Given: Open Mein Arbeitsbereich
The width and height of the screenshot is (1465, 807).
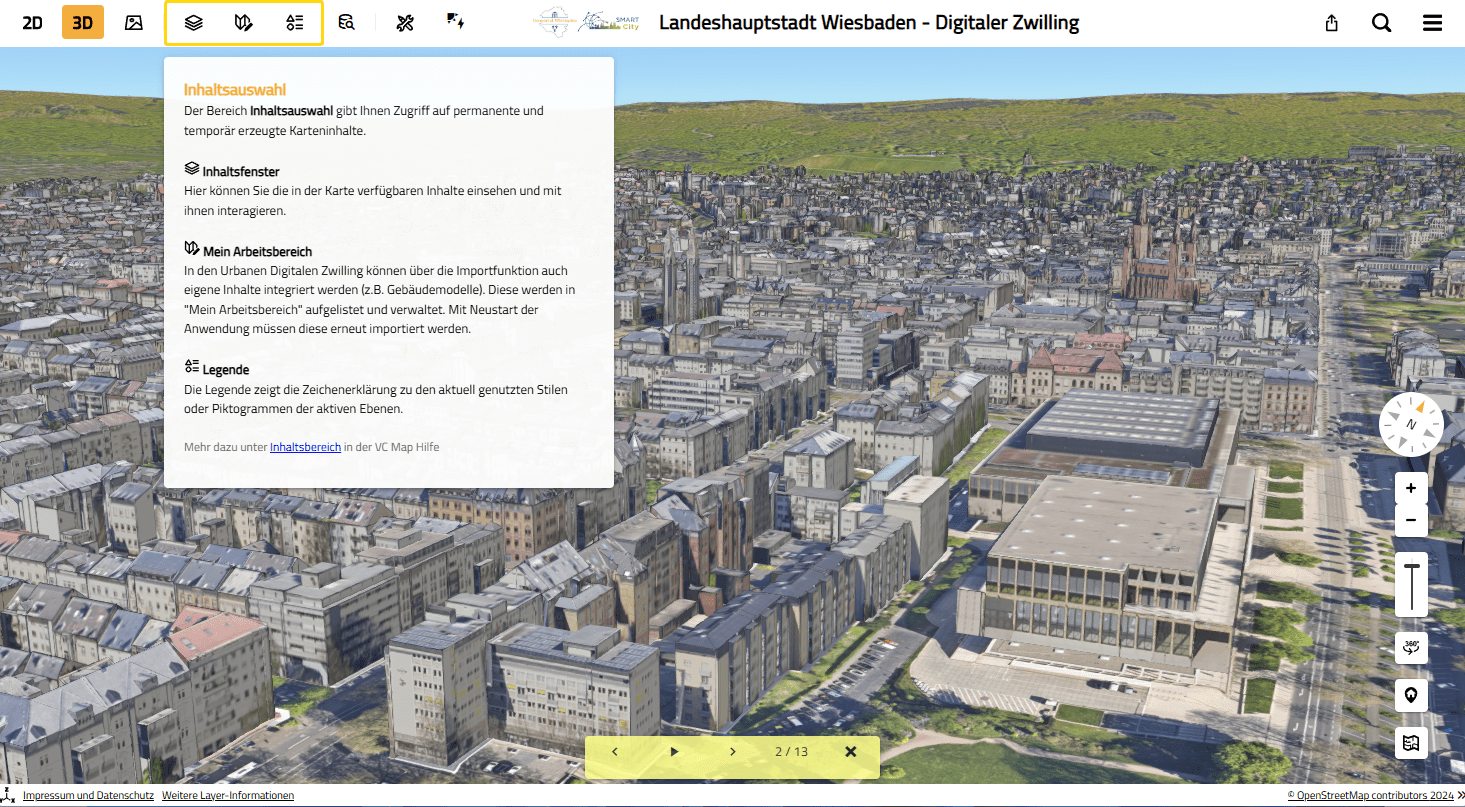Looking at the screenshot, I should click(243, 22).
